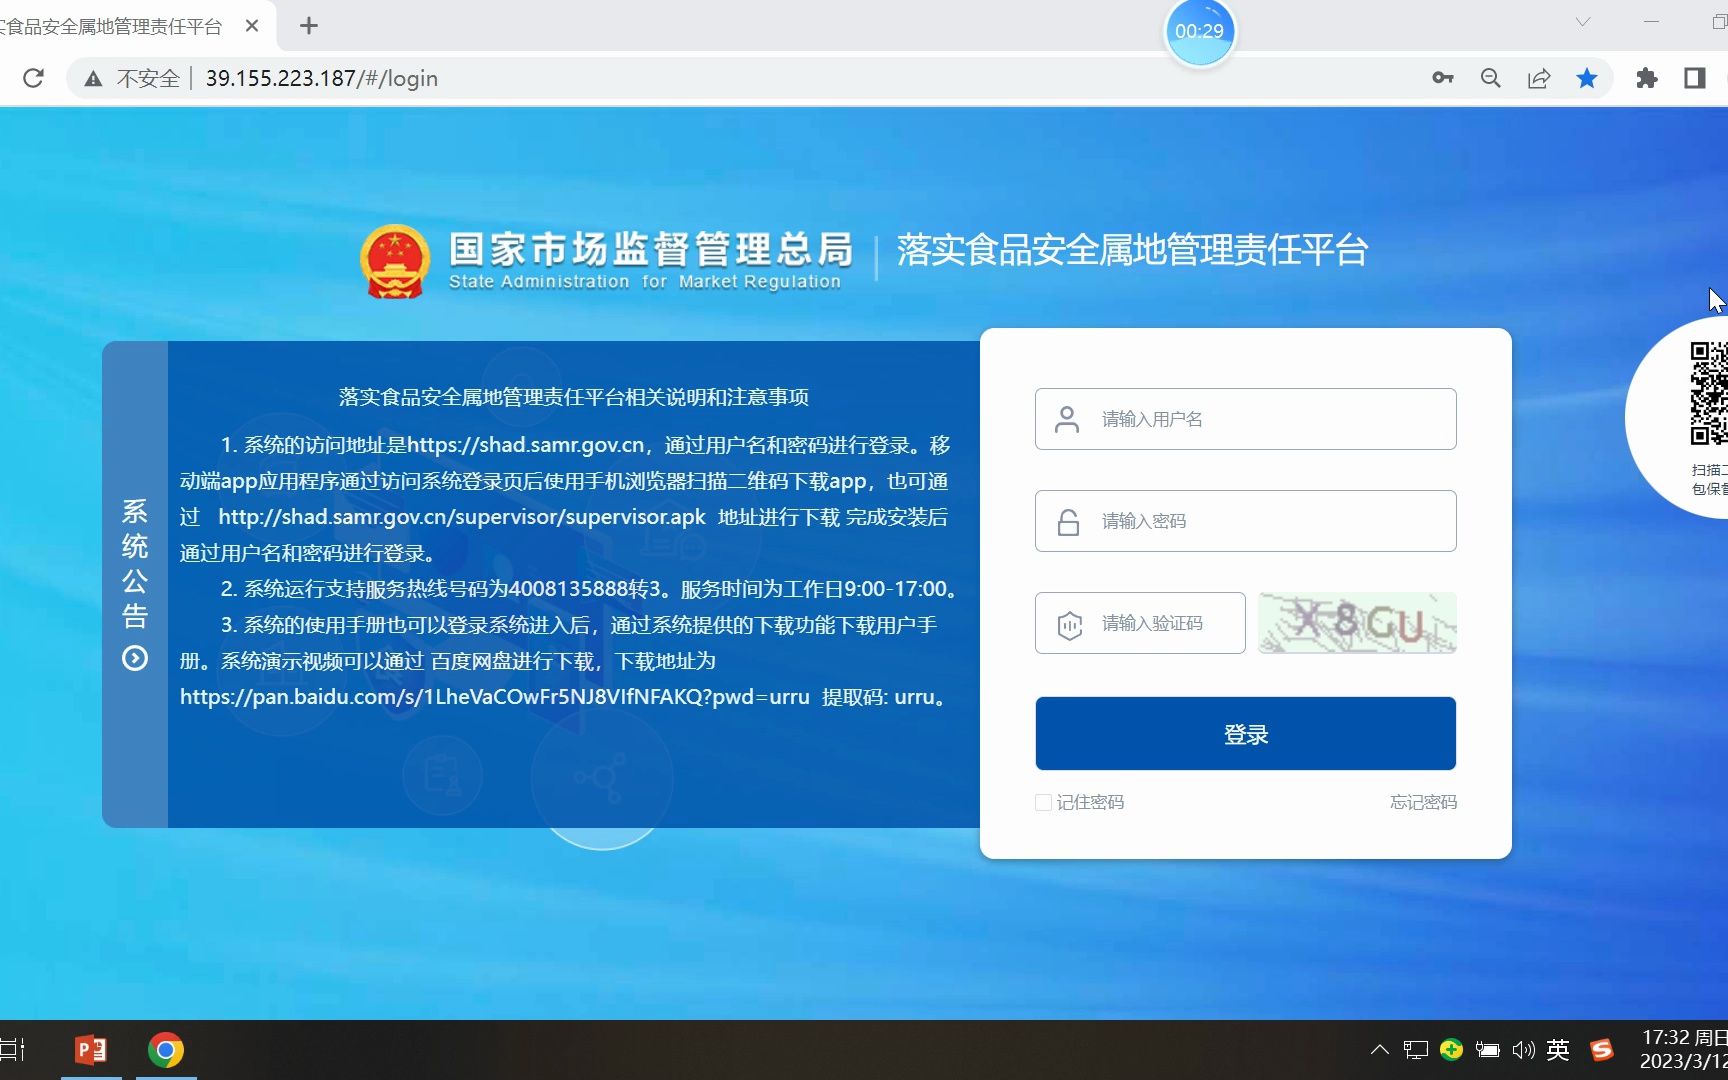The width and height of the screenshot is (1728, 1080).
Task: Click the green tray icon
Action: pyautogui.click(x=1452, y=1049)
